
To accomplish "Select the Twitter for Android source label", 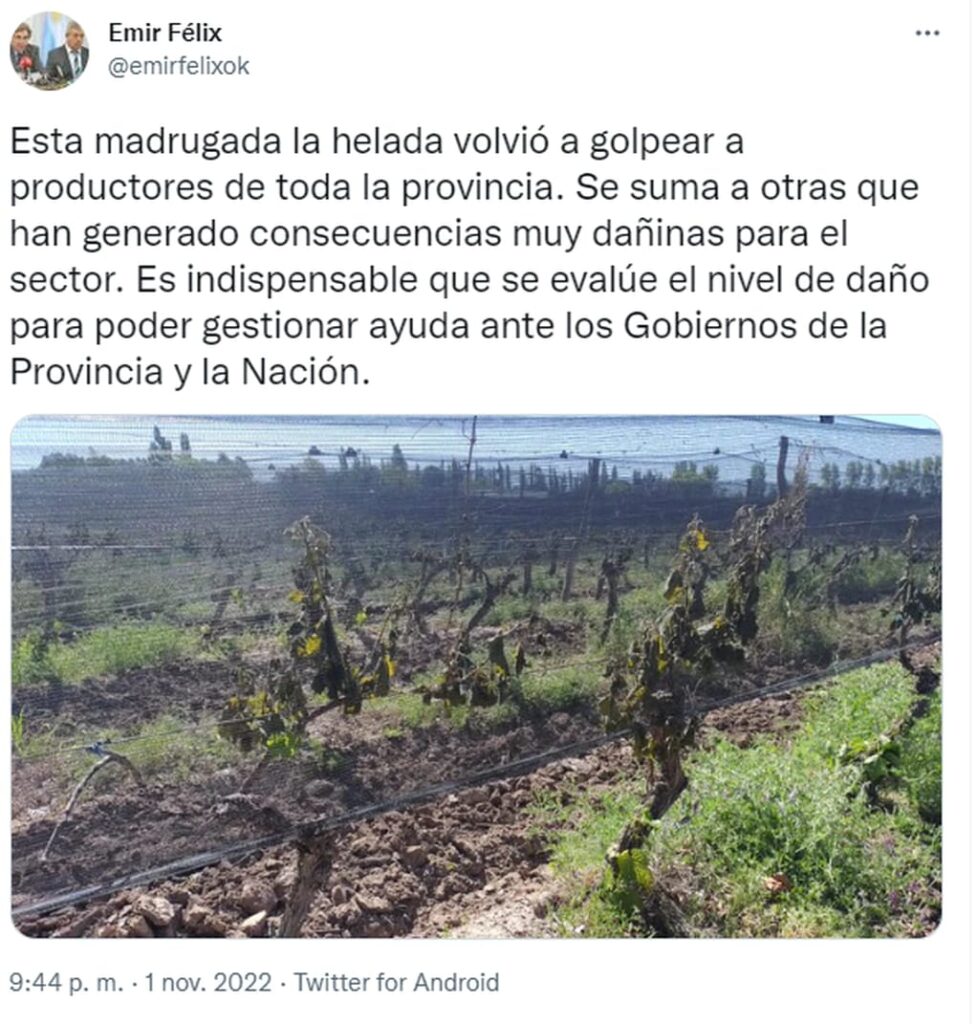I will (x=396, y=982).
